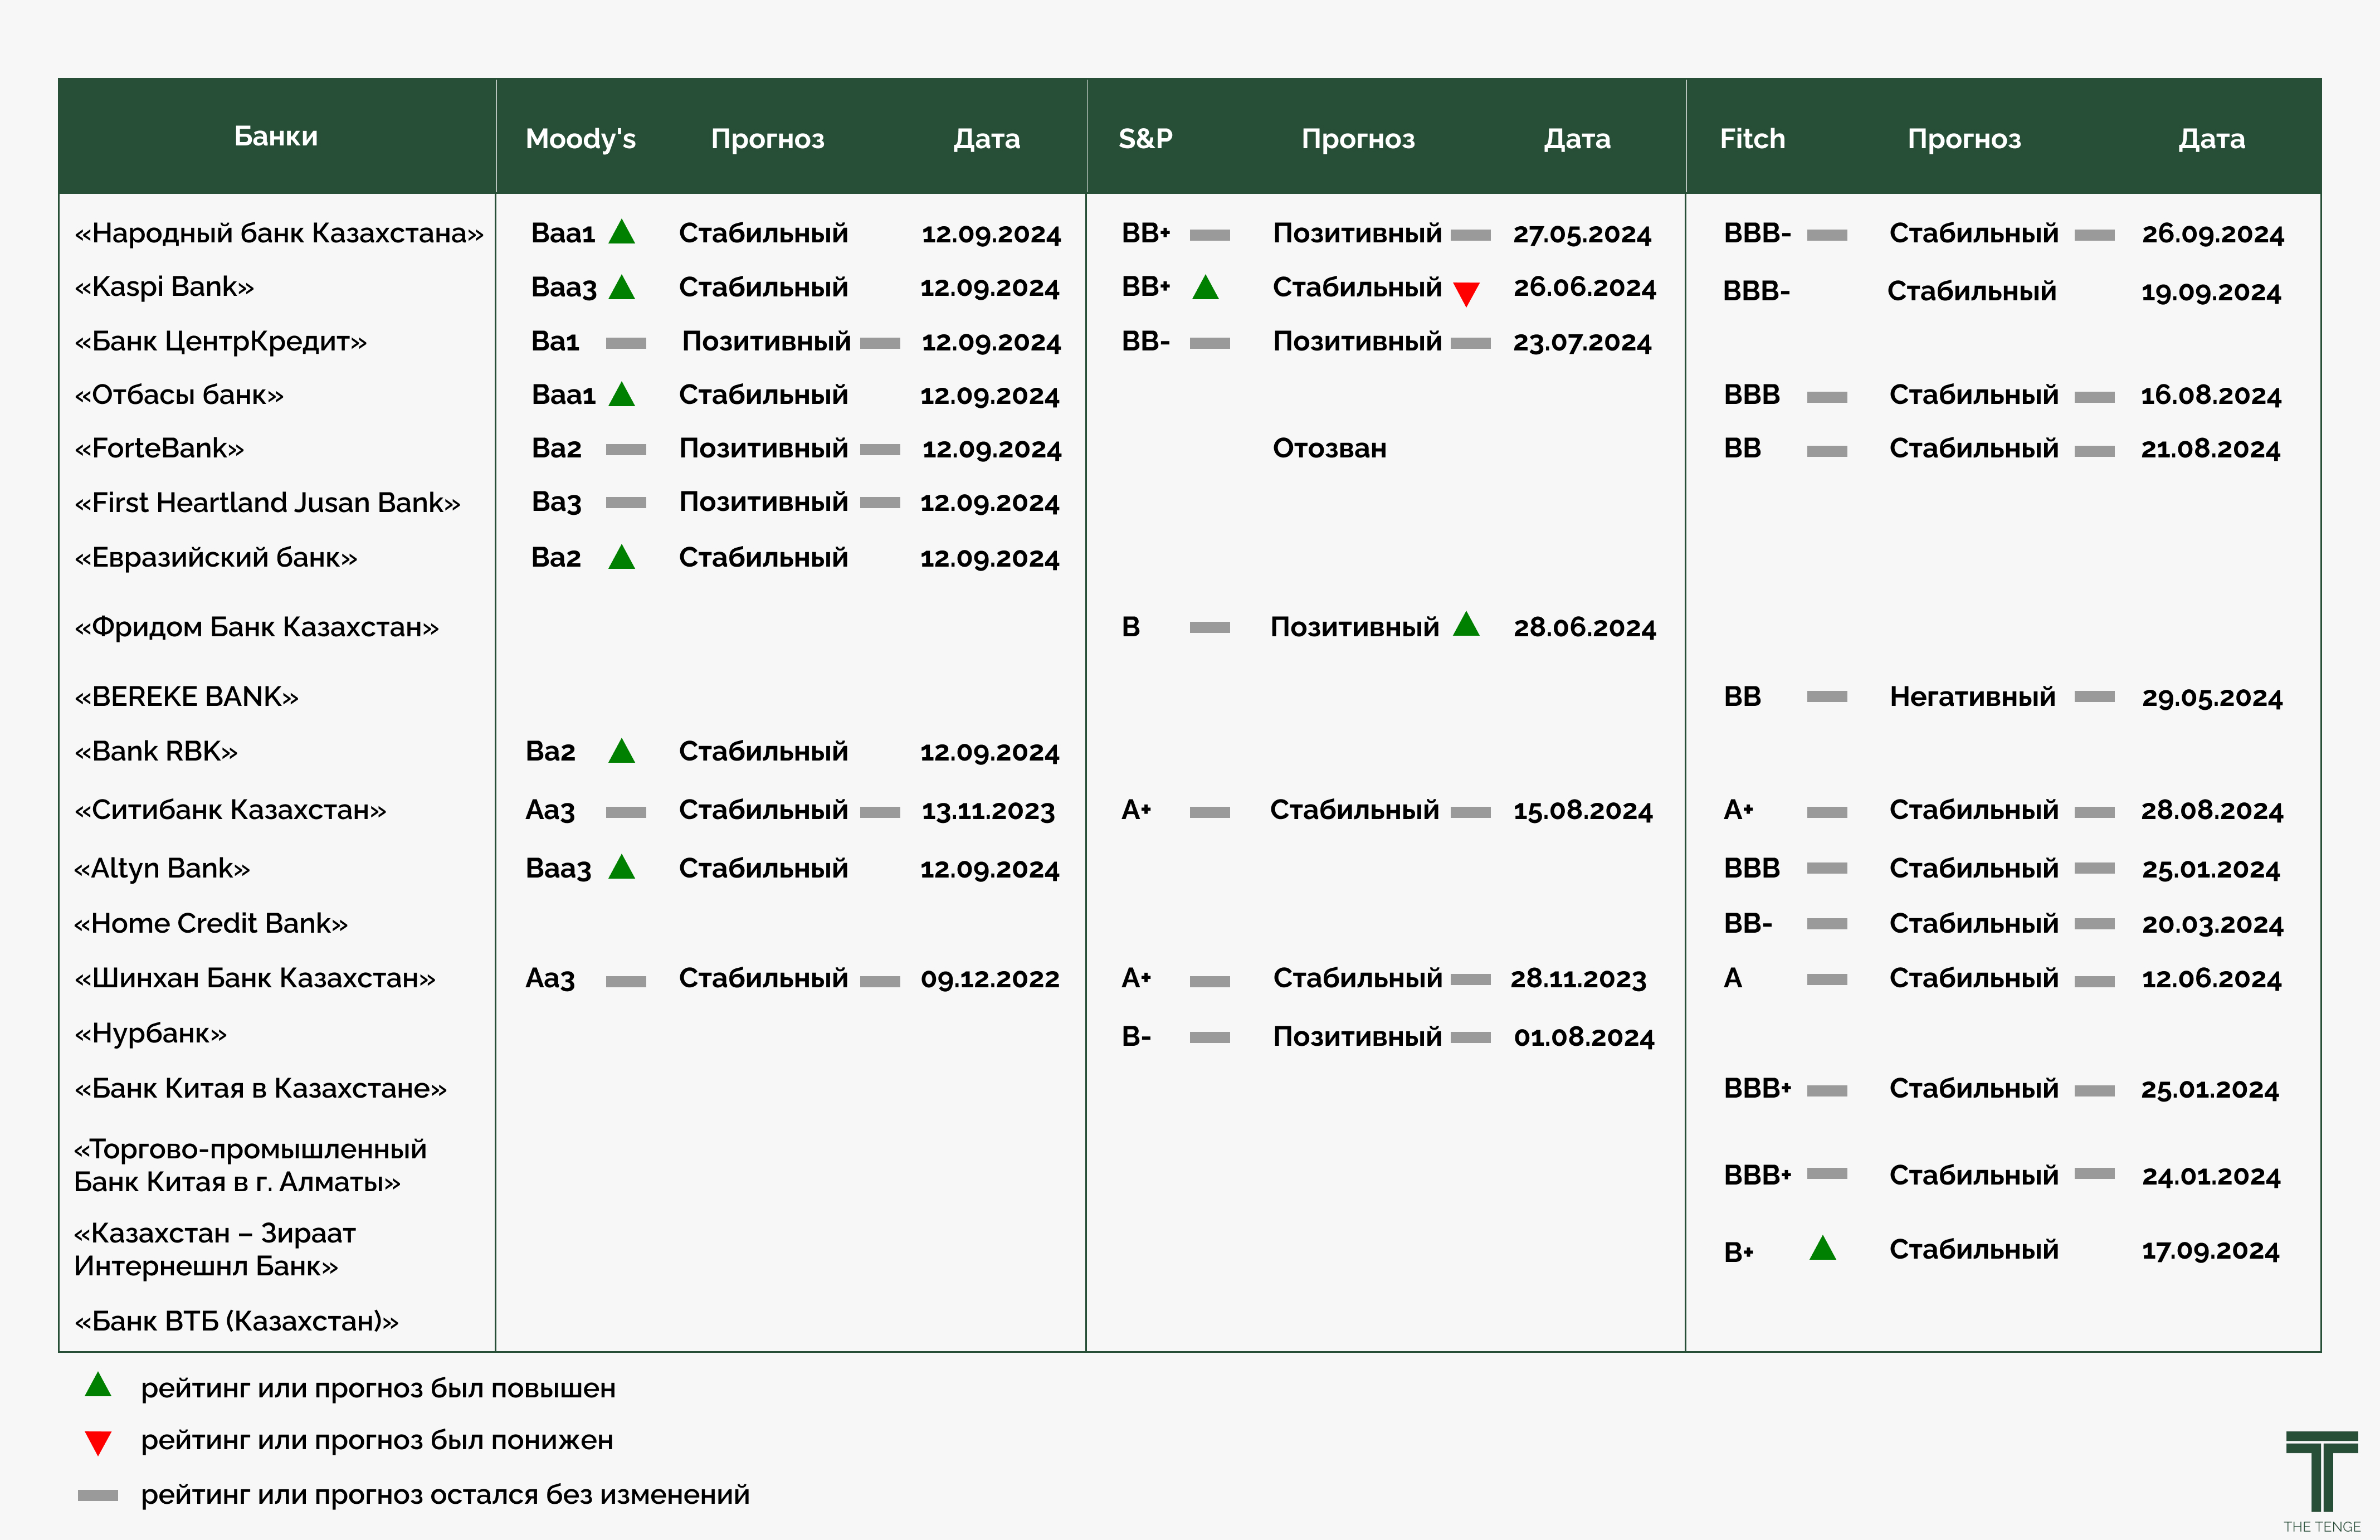This screenshot has height=1540, width=2380.
Task: Select «Банк ВТБ (Казахстан)» name
Action: click(x=236, y=1321)
